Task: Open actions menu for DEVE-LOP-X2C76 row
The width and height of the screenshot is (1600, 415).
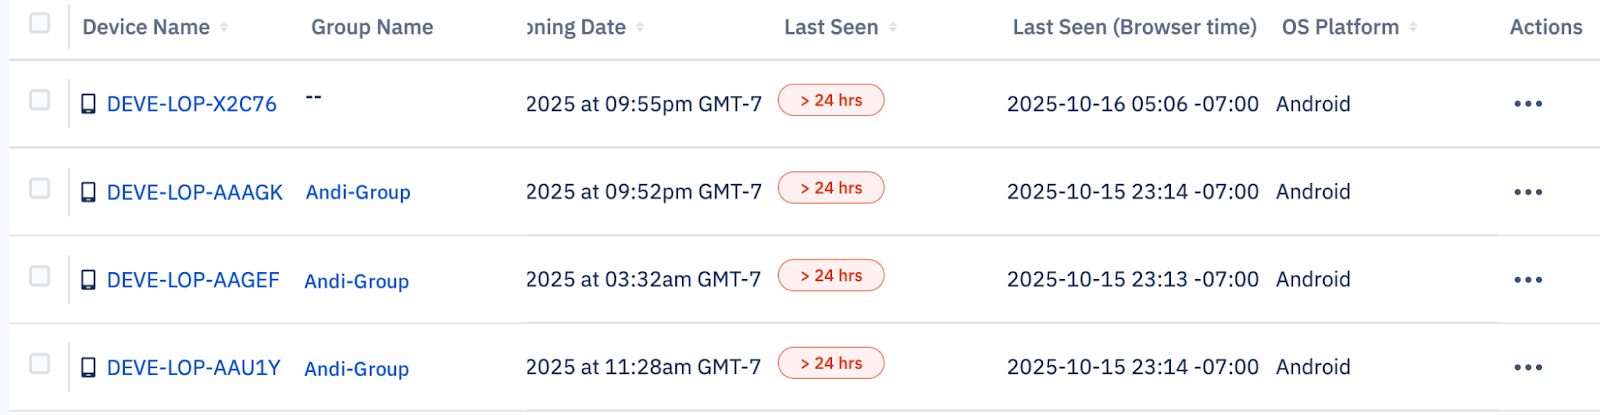Action: [x=1527, y=104]
